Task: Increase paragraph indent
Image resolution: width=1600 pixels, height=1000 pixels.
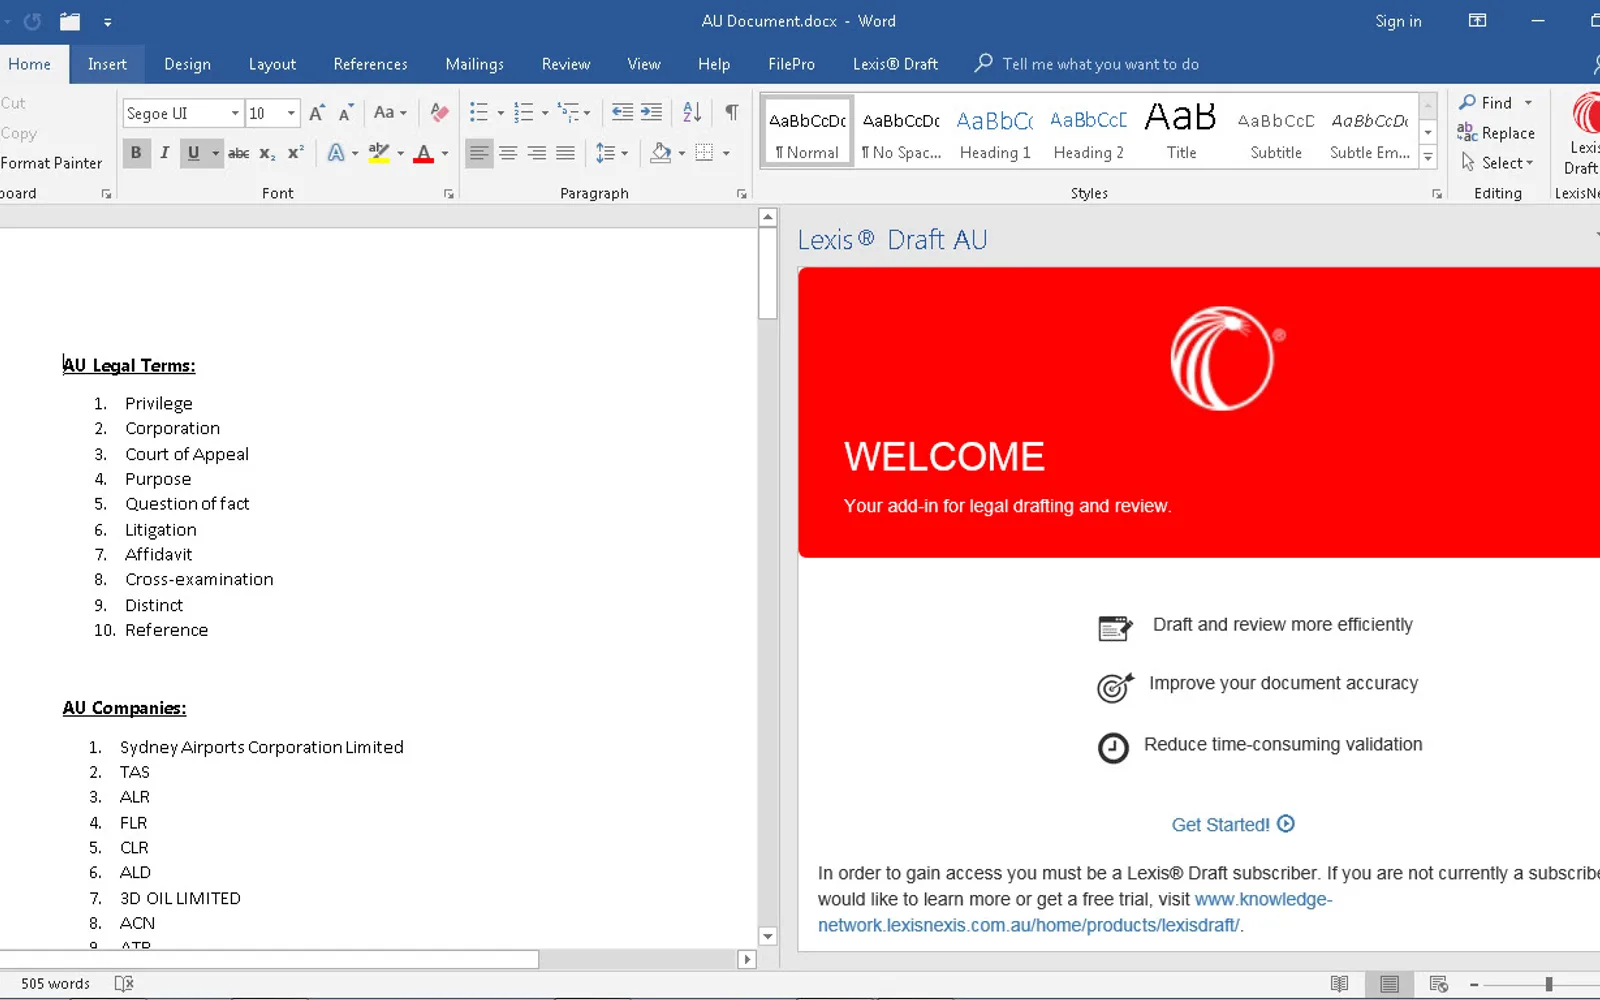Action: tap(651, 112)
